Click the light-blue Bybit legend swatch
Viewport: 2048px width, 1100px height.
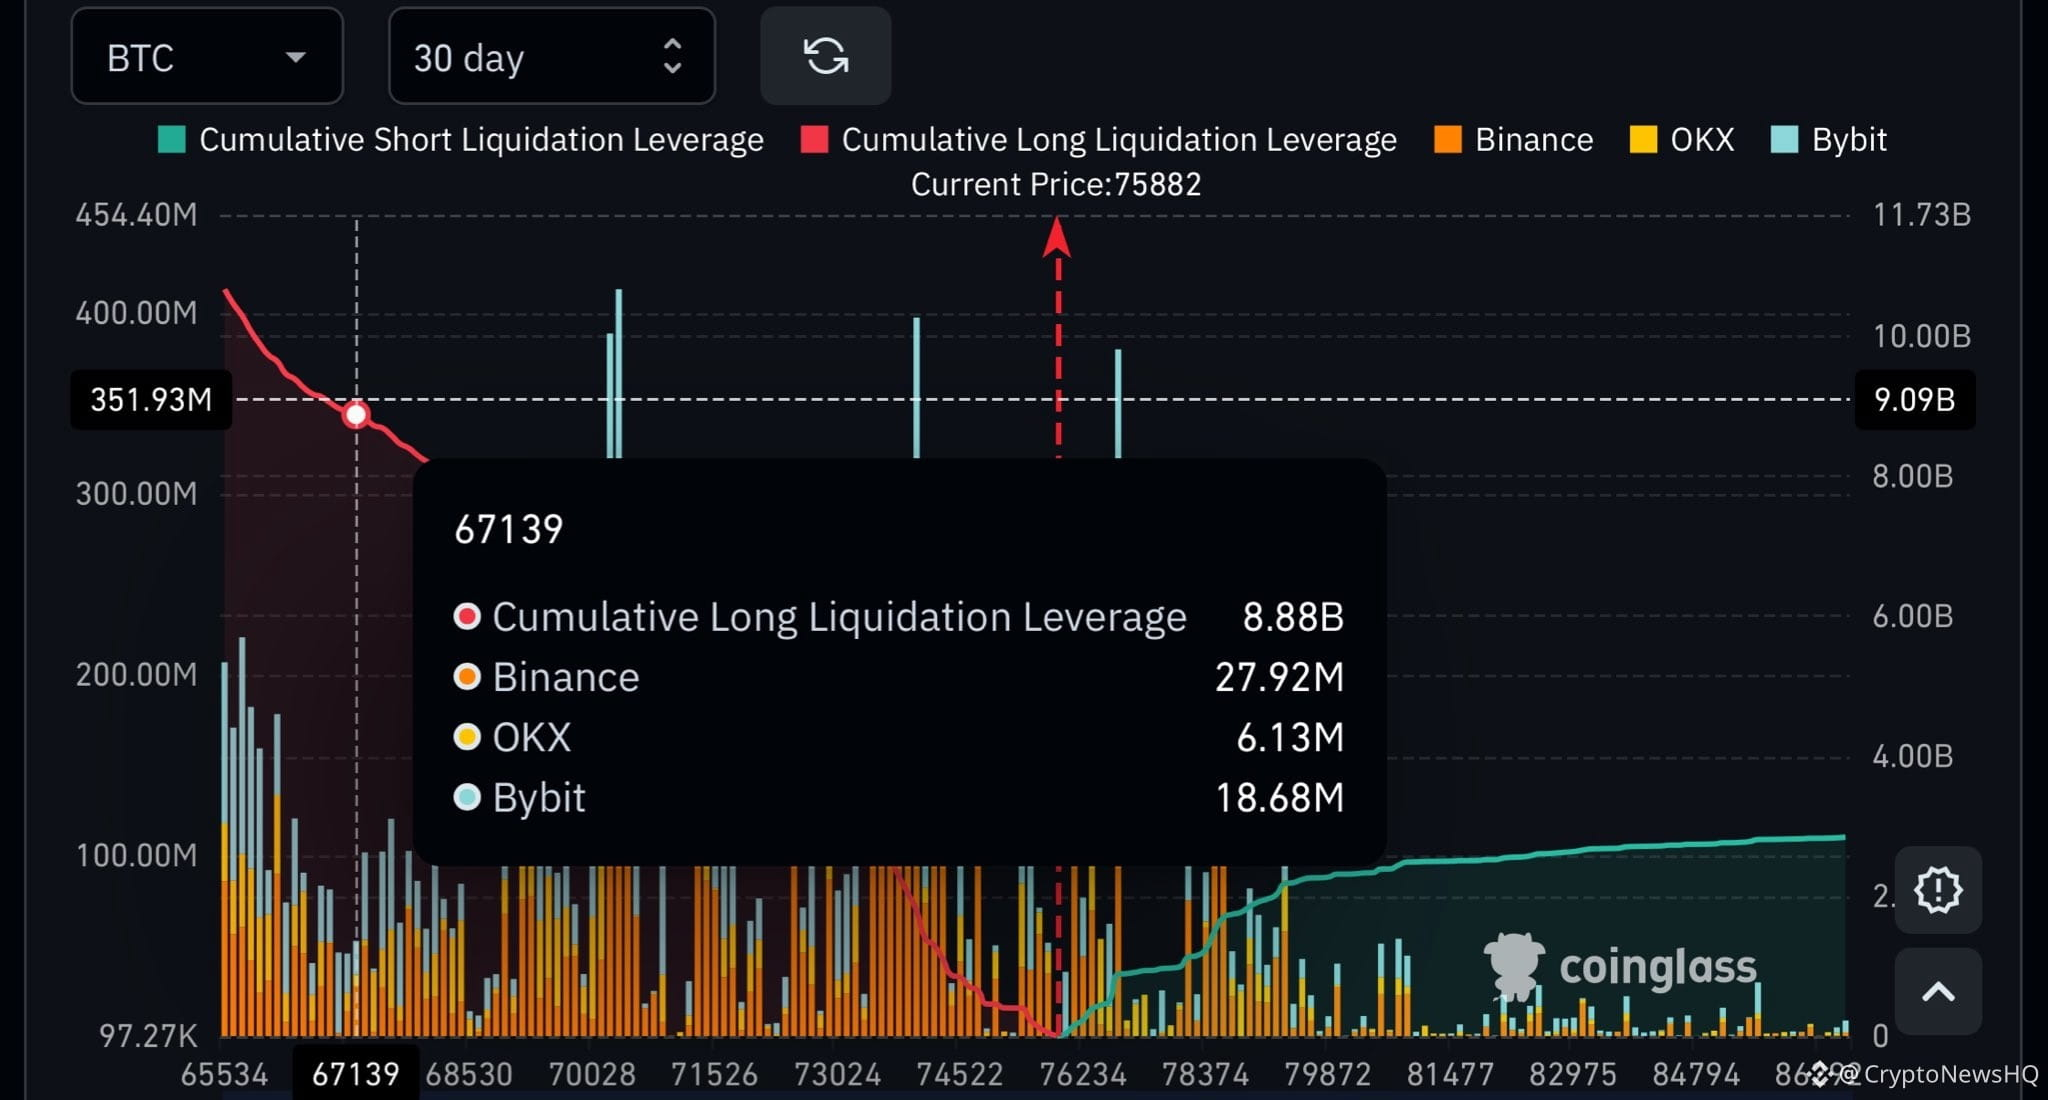[1784, 140]
